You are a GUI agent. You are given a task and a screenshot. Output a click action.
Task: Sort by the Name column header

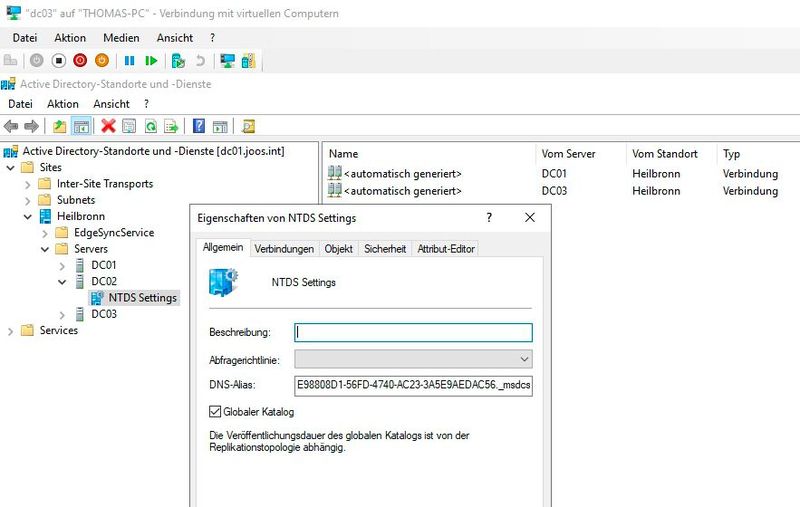[x=431, y=154]
